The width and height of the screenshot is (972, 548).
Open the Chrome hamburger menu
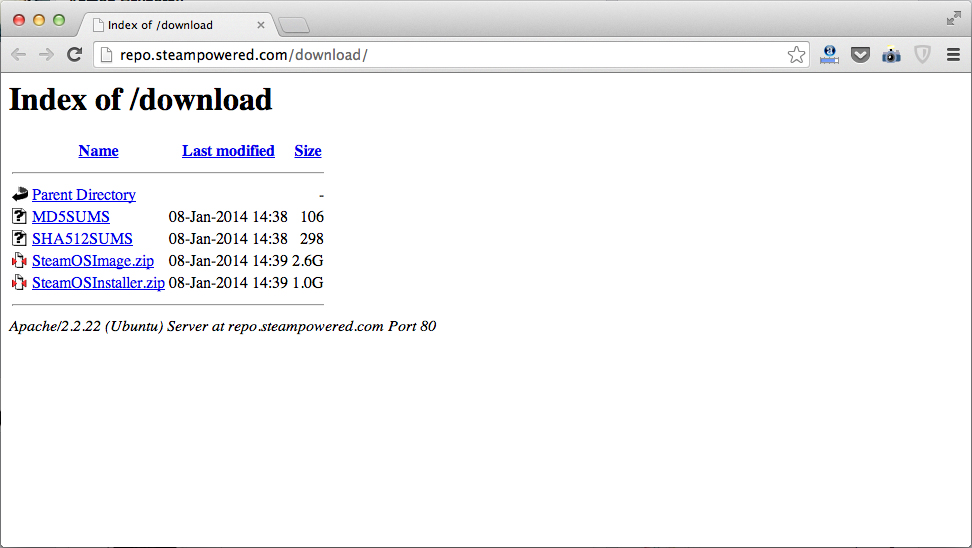click(x=953, y=55)
